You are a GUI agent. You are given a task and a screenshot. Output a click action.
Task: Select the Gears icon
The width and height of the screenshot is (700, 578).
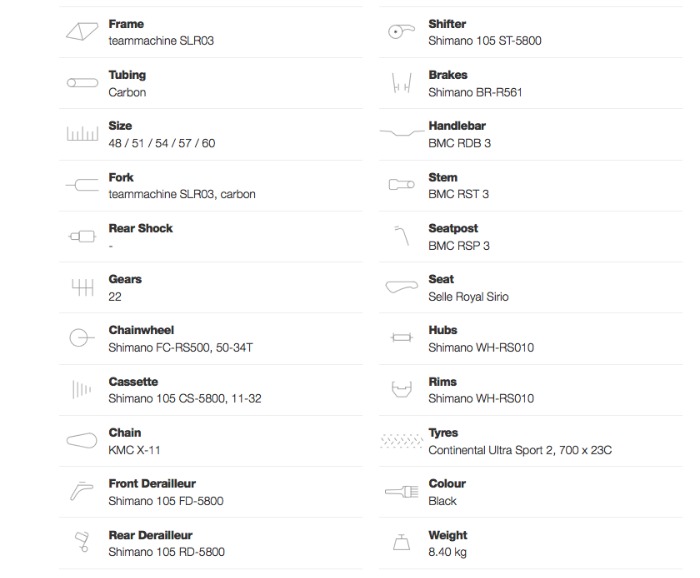click(x=83, y=287)
